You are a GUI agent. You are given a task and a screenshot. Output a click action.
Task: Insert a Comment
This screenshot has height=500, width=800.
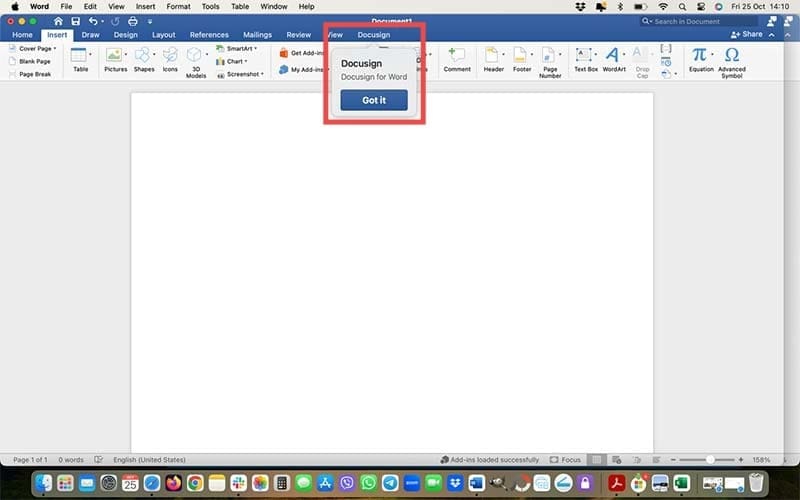coord(457,58)
